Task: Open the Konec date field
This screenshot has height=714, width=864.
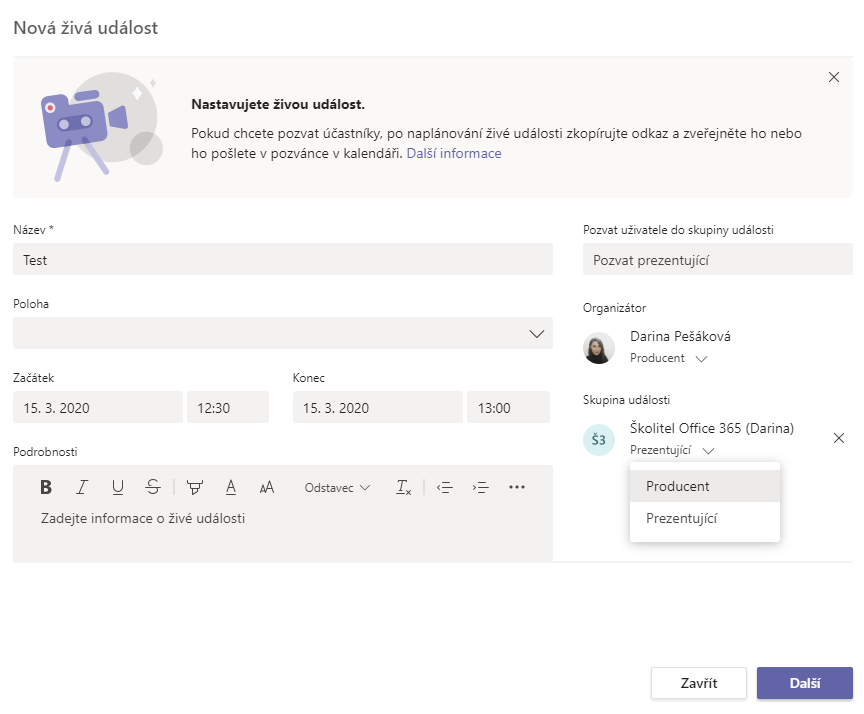Action: tap(377, 407)
